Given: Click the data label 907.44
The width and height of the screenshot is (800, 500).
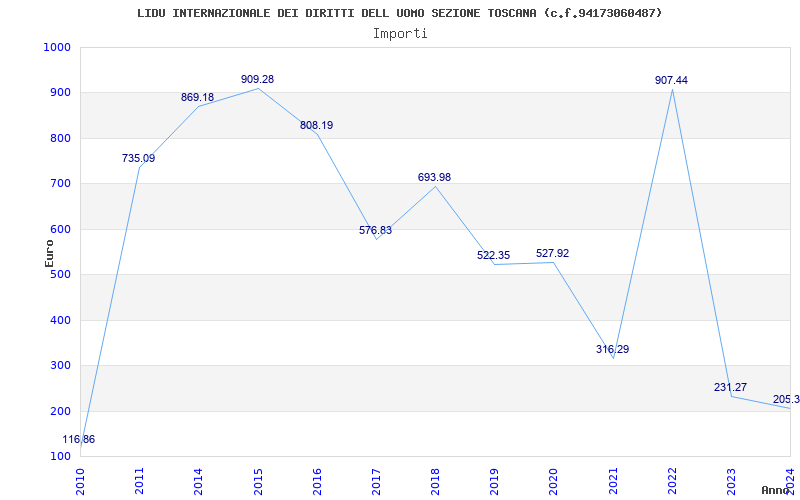Looking at the screenshot, I should pyautogui.click(x=671, y=80).
